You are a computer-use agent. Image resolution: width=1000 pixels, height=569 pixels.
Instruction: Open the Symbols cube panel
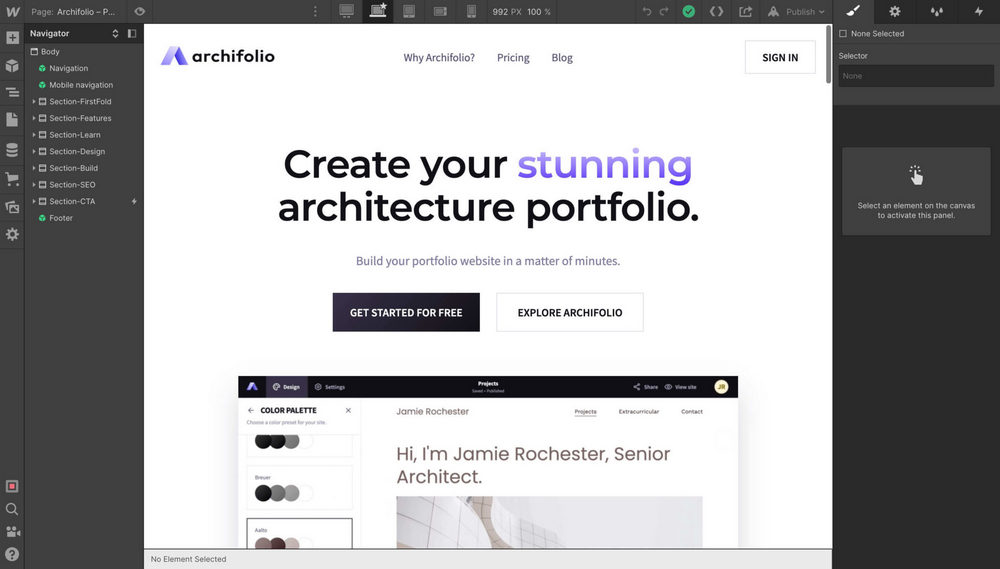pos(12,65)
